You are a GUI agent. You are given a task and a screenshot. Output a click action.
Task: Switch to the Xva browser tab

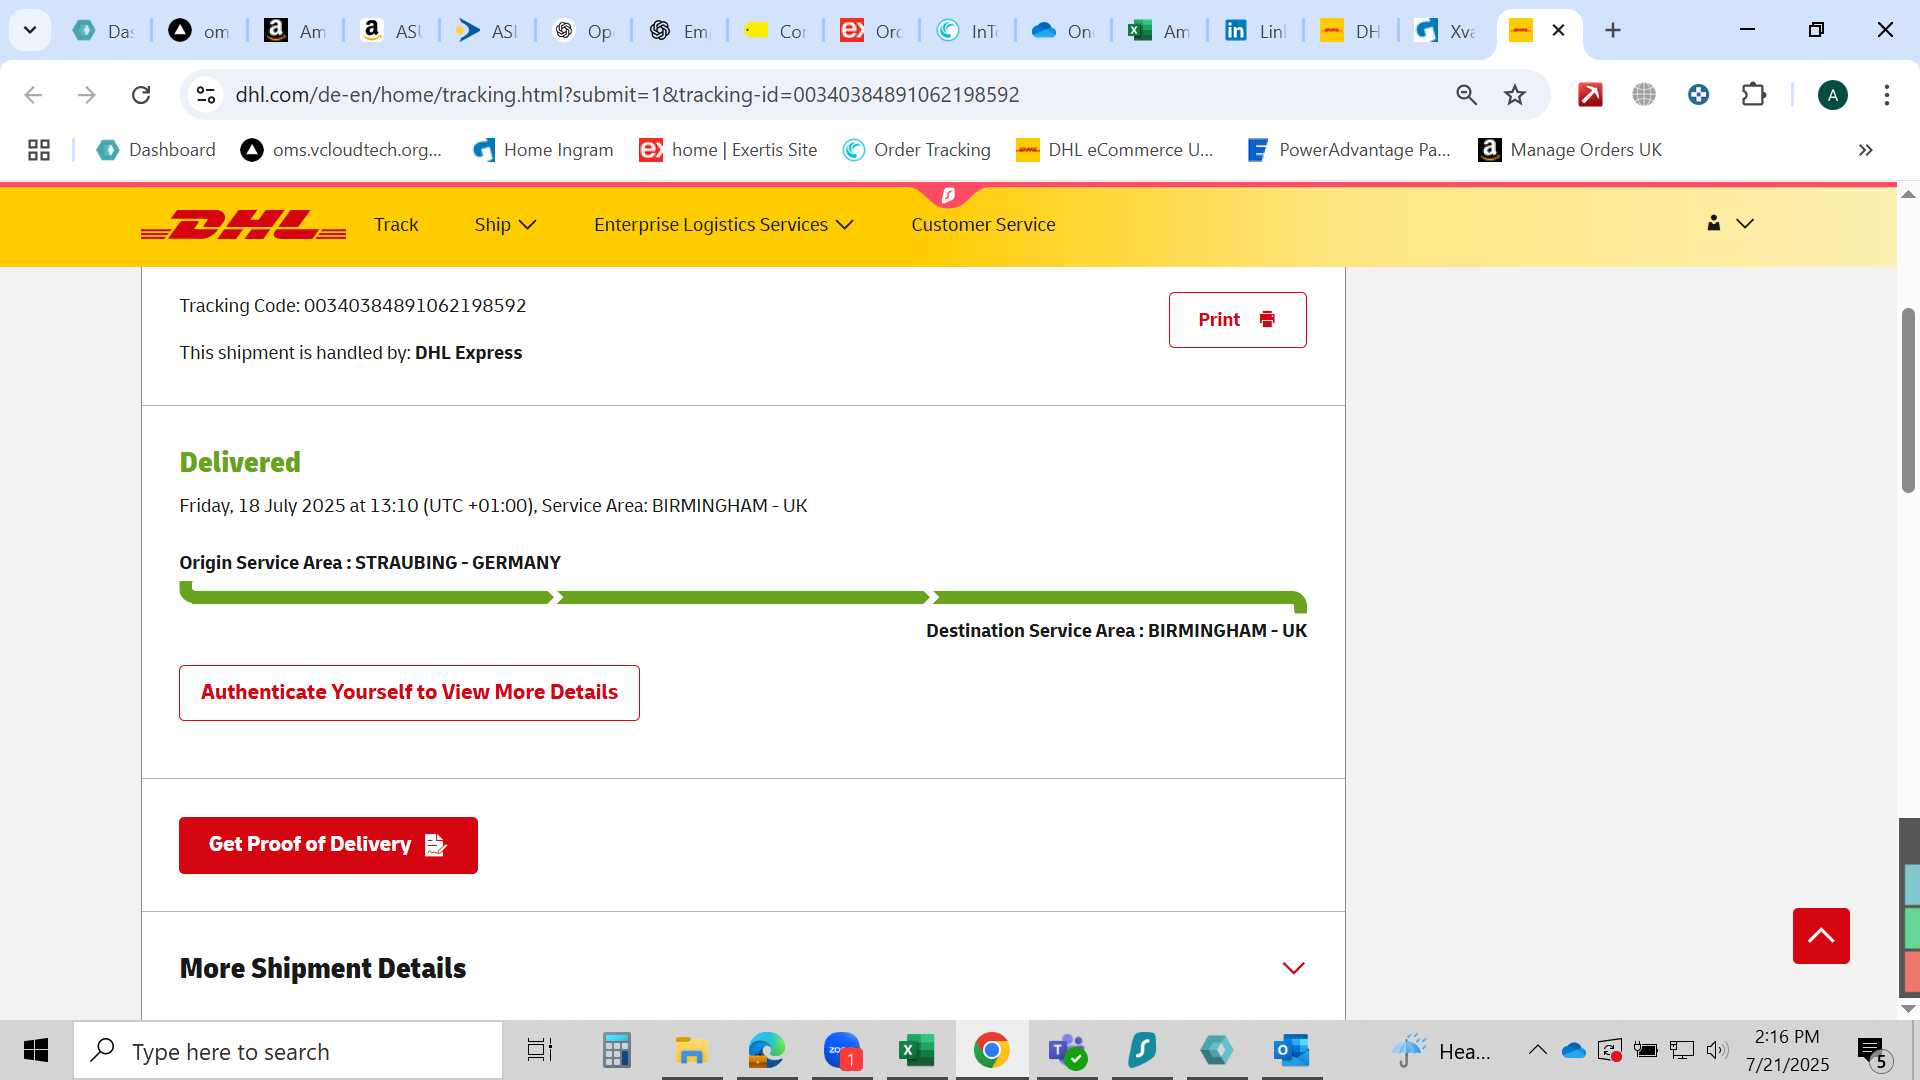tap(1447, 31)
